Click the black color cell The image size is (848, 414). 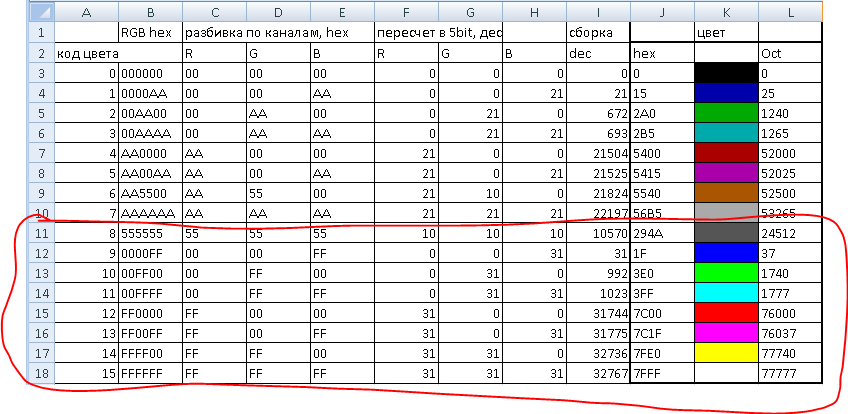click(725, 73)
